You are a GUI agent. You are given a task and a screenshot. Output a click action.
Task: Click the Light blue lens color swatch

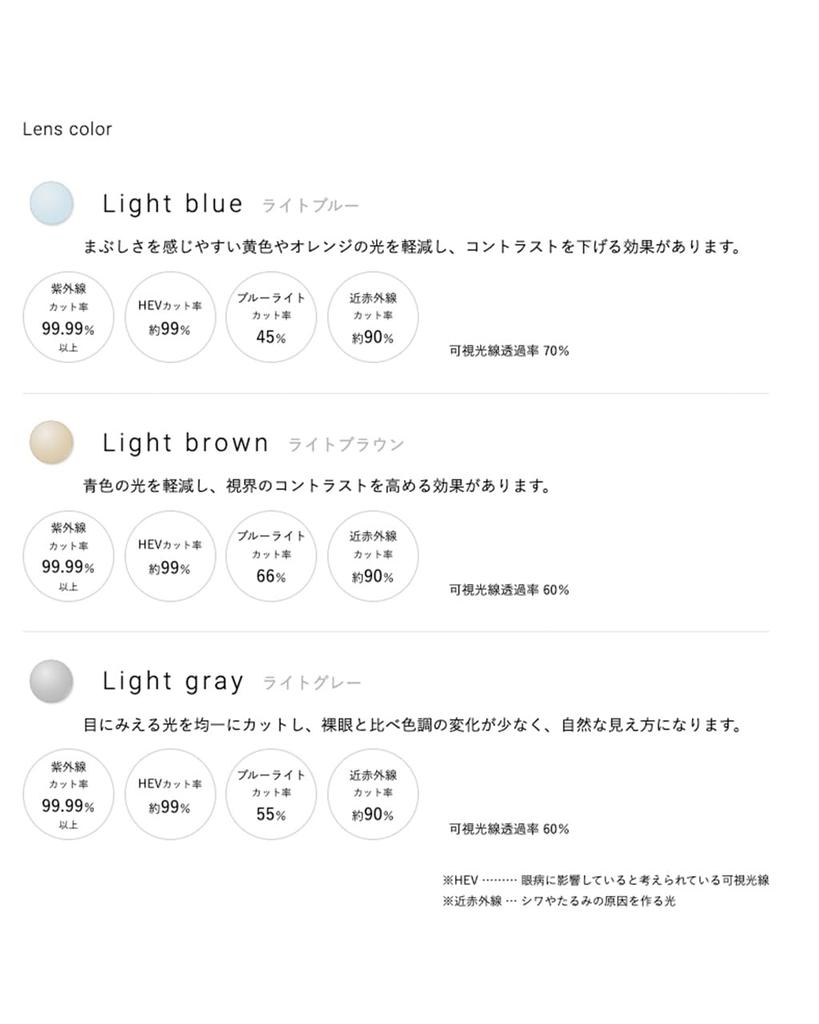click(52, 203)
